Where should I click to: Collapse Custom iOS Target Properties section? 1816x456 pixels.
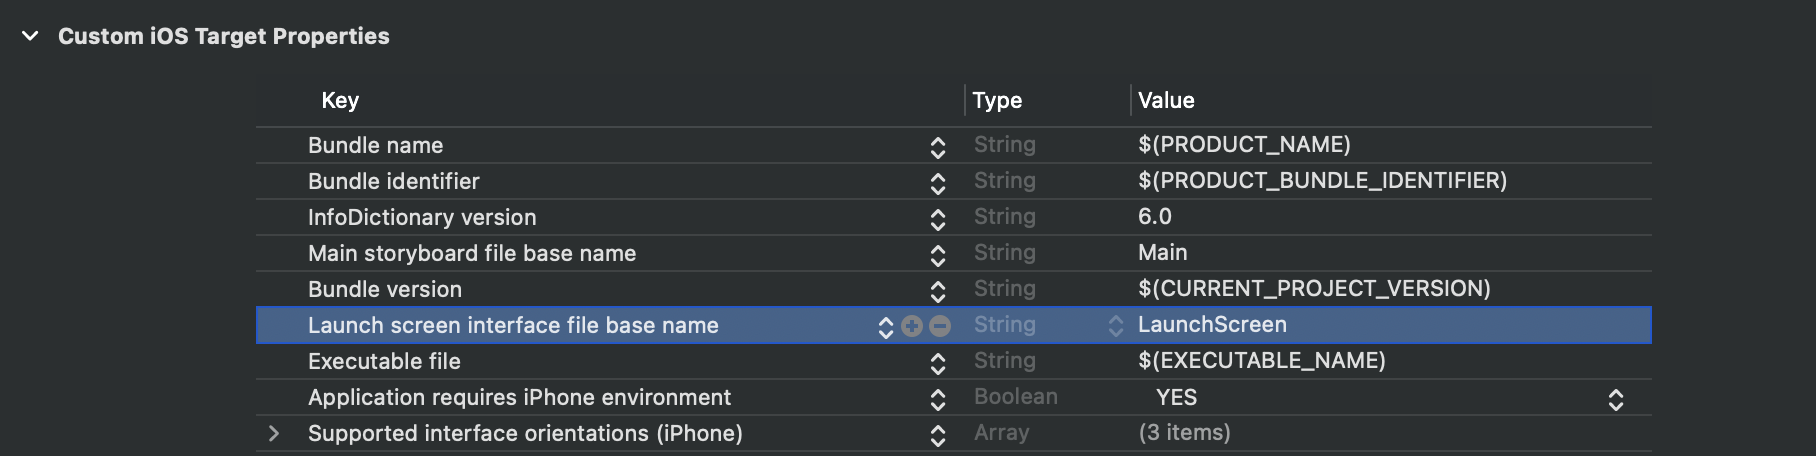[x=31, y=37]
